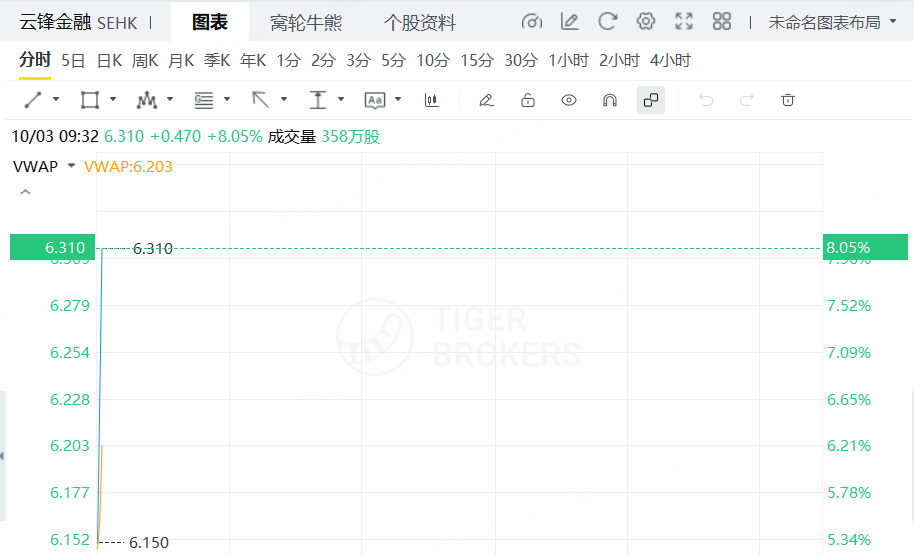The height and width of the screenshot is (555, 914).
Task: Select 分时 timeframe
Action: (x=35, y=59)
